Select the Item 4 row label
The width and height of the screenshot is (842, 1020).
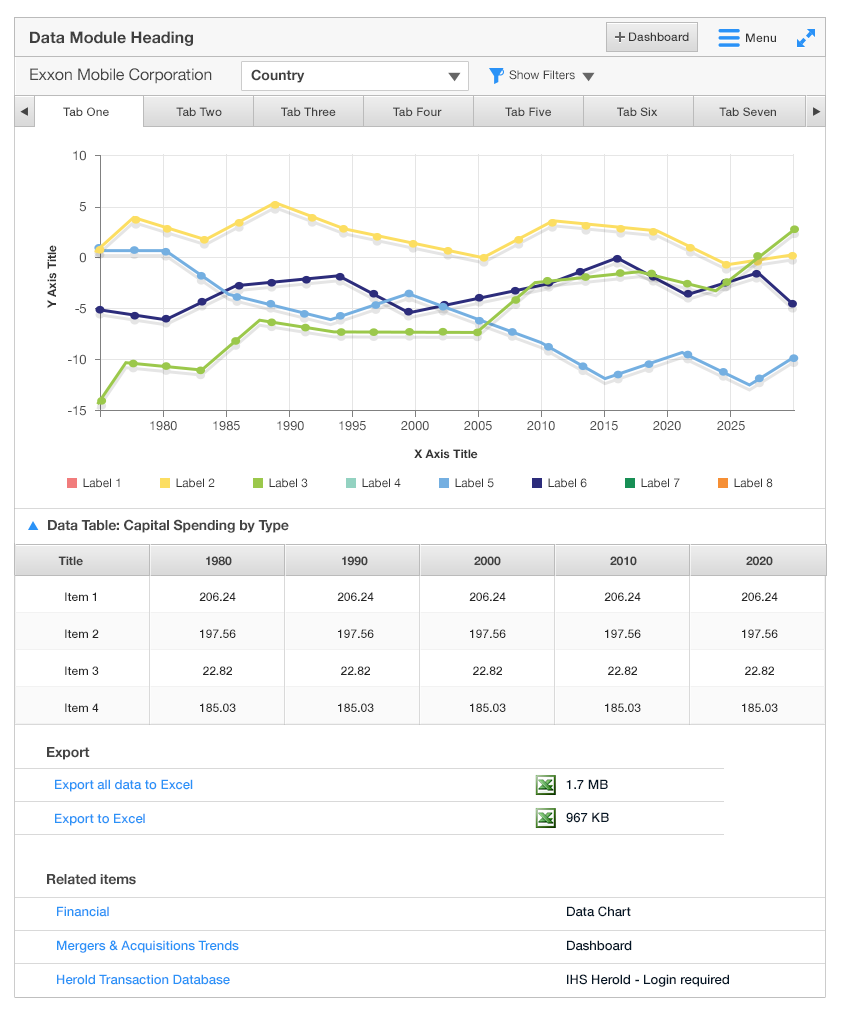point(81,708)
